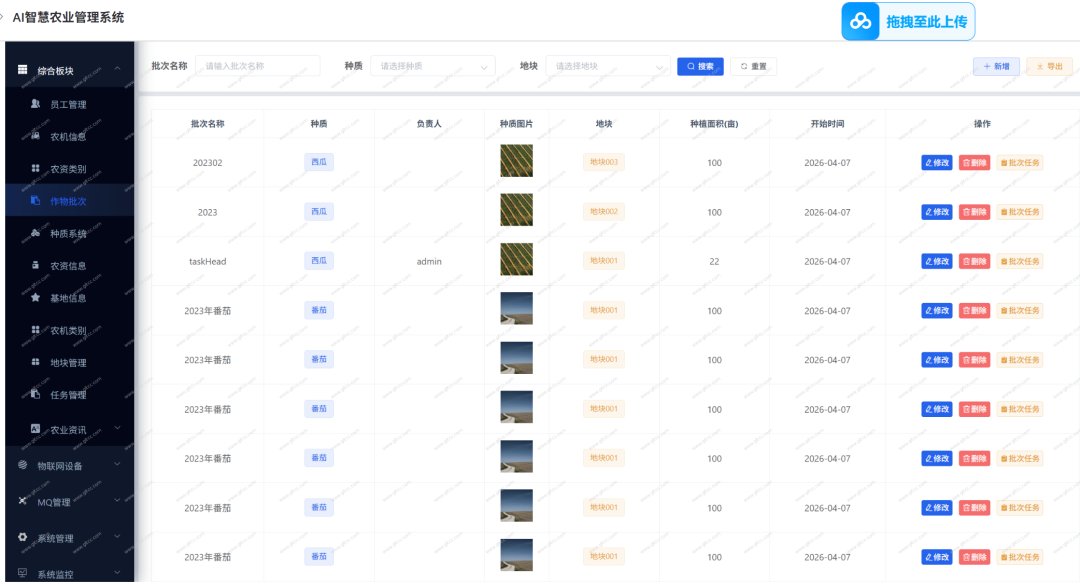Click the 西瓜 tag in taskHead row
The width and height of the screenshot is (1080, 584).
coord(319,260)
